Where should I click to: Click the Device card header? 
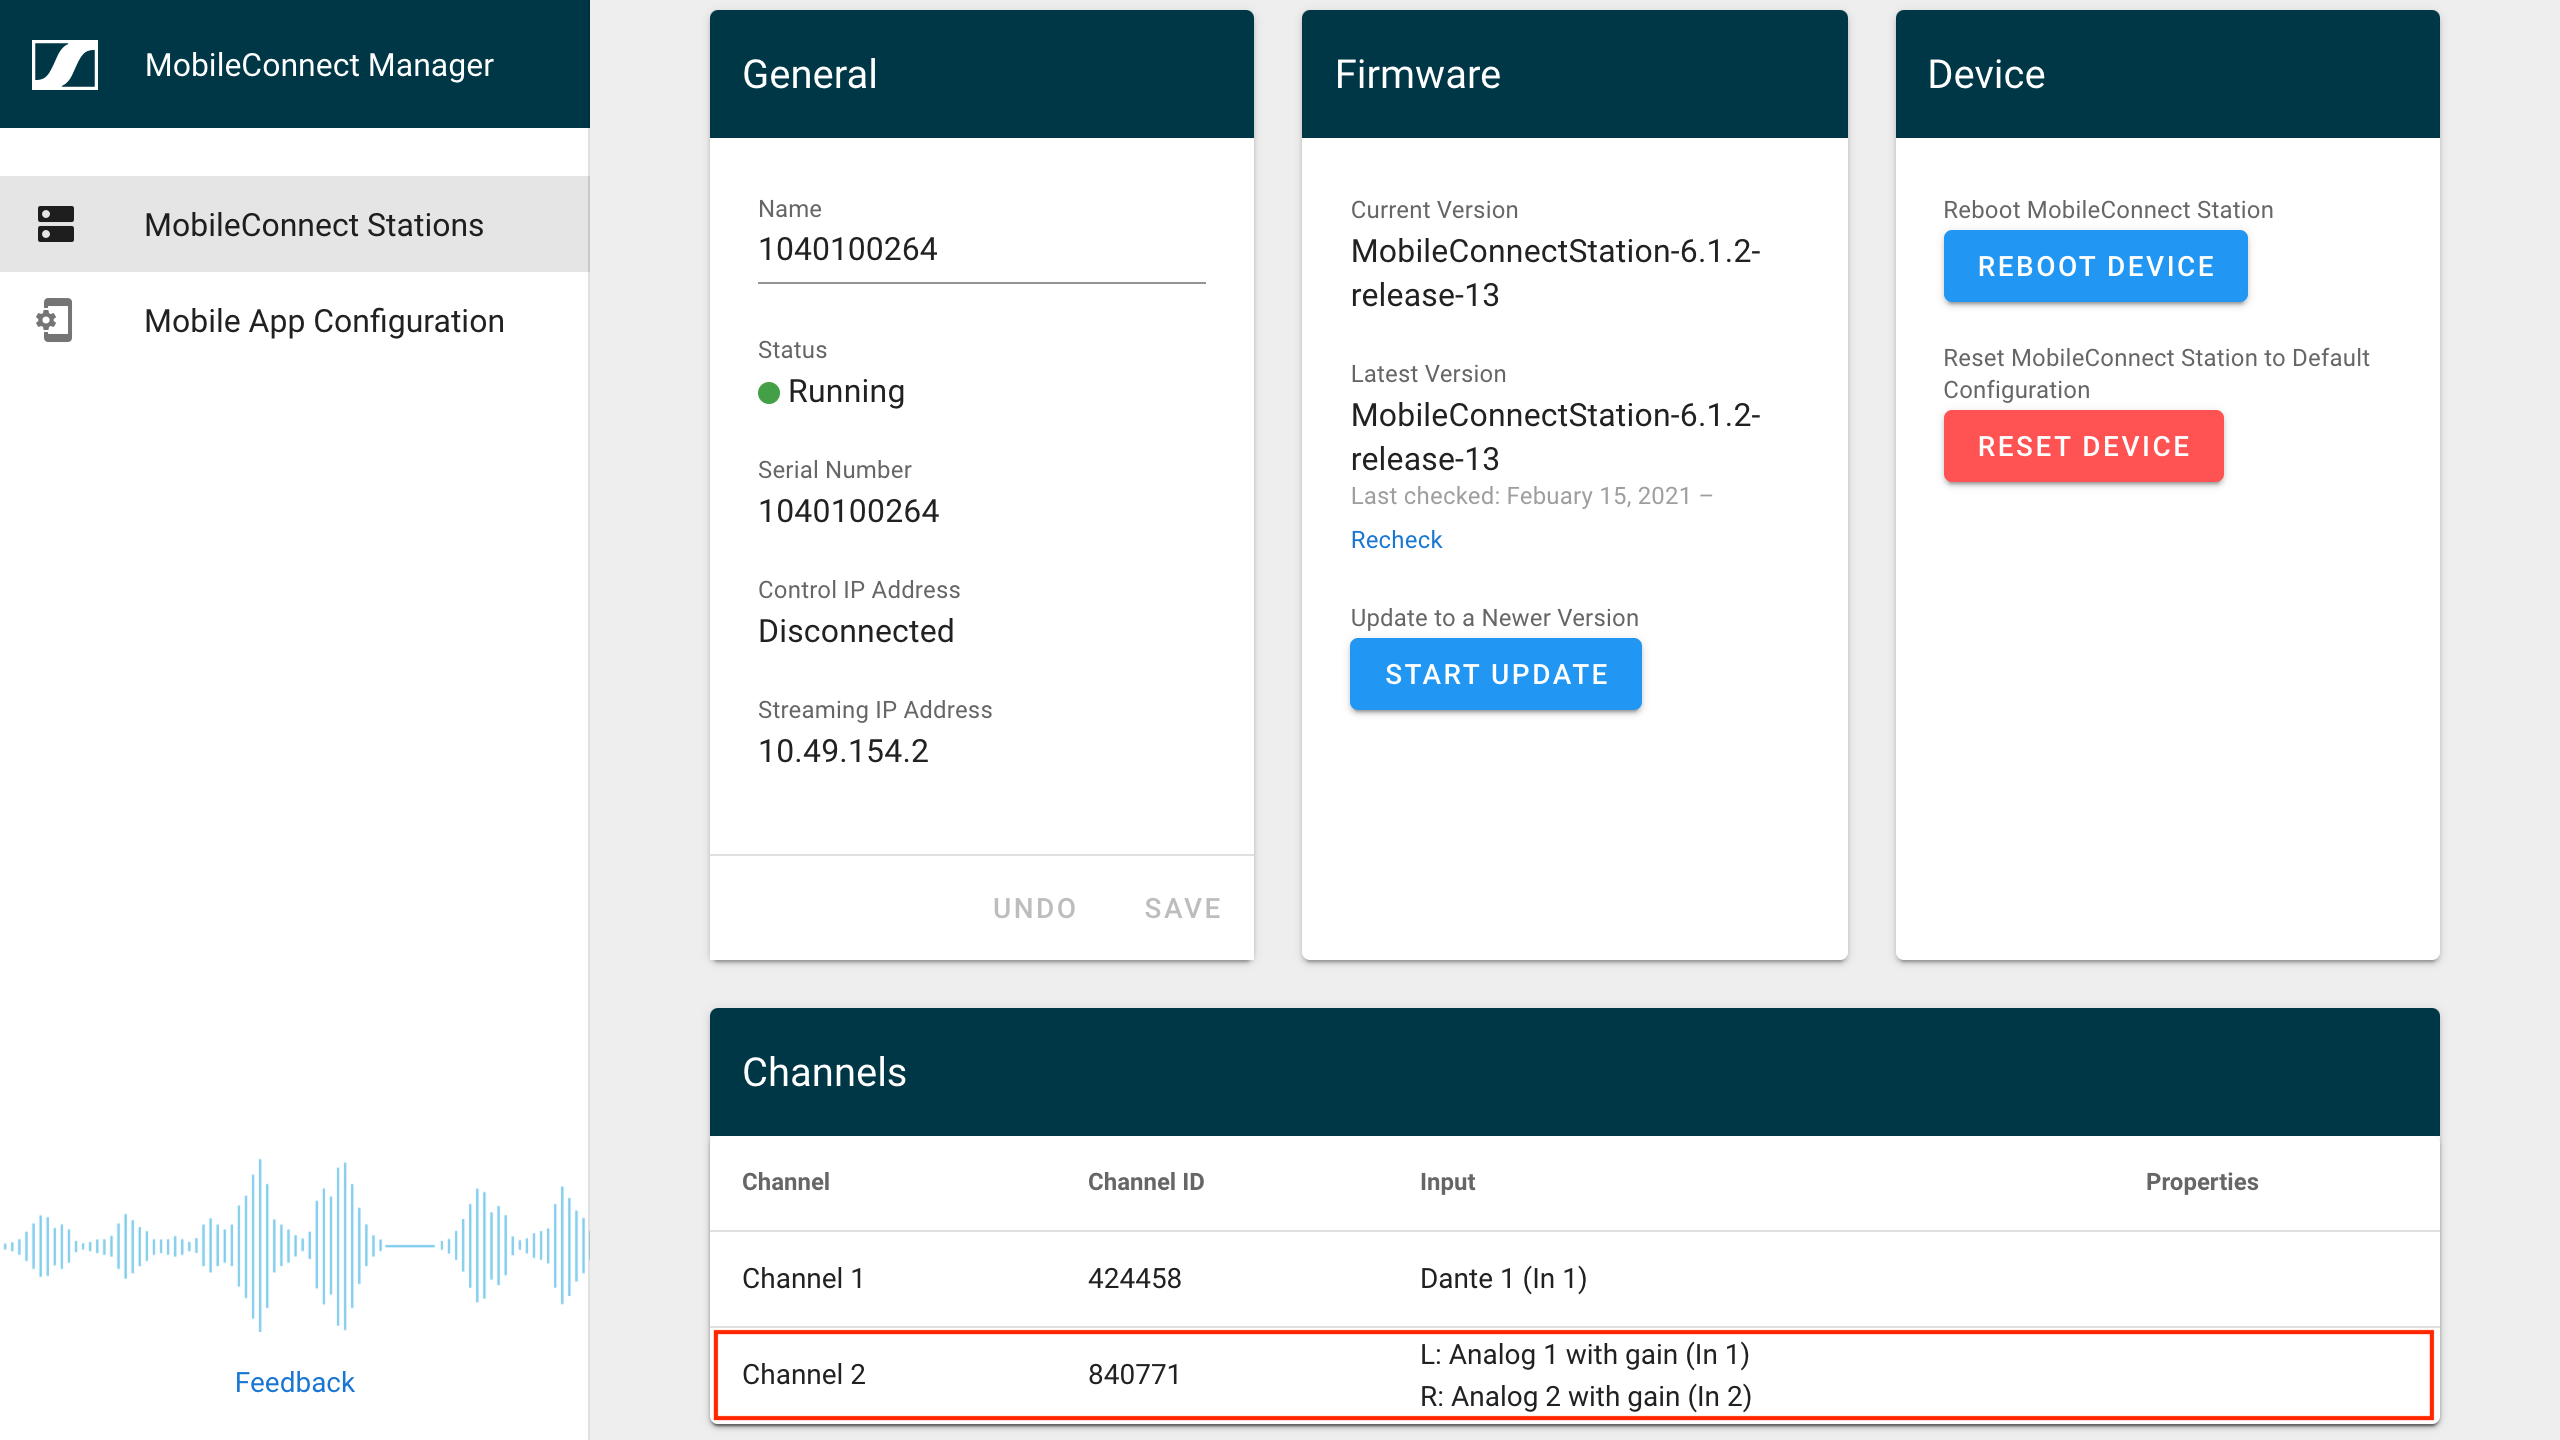point(2167,74)
